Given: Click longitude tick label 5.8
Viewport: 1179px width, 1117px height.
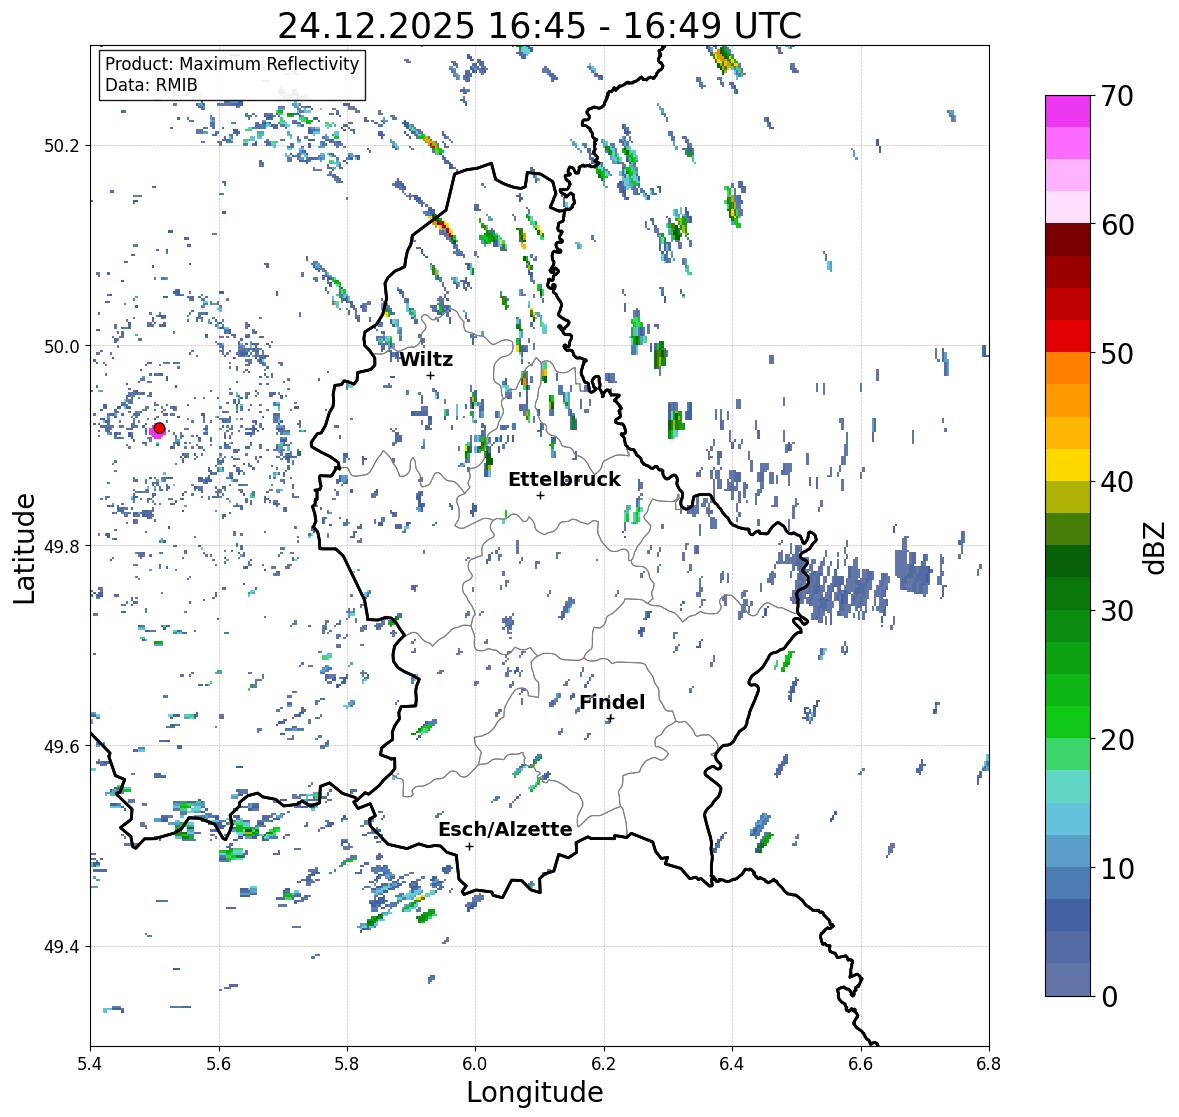Looking at the screenshot, I should pyautogui.click(x=347, y=1064).
